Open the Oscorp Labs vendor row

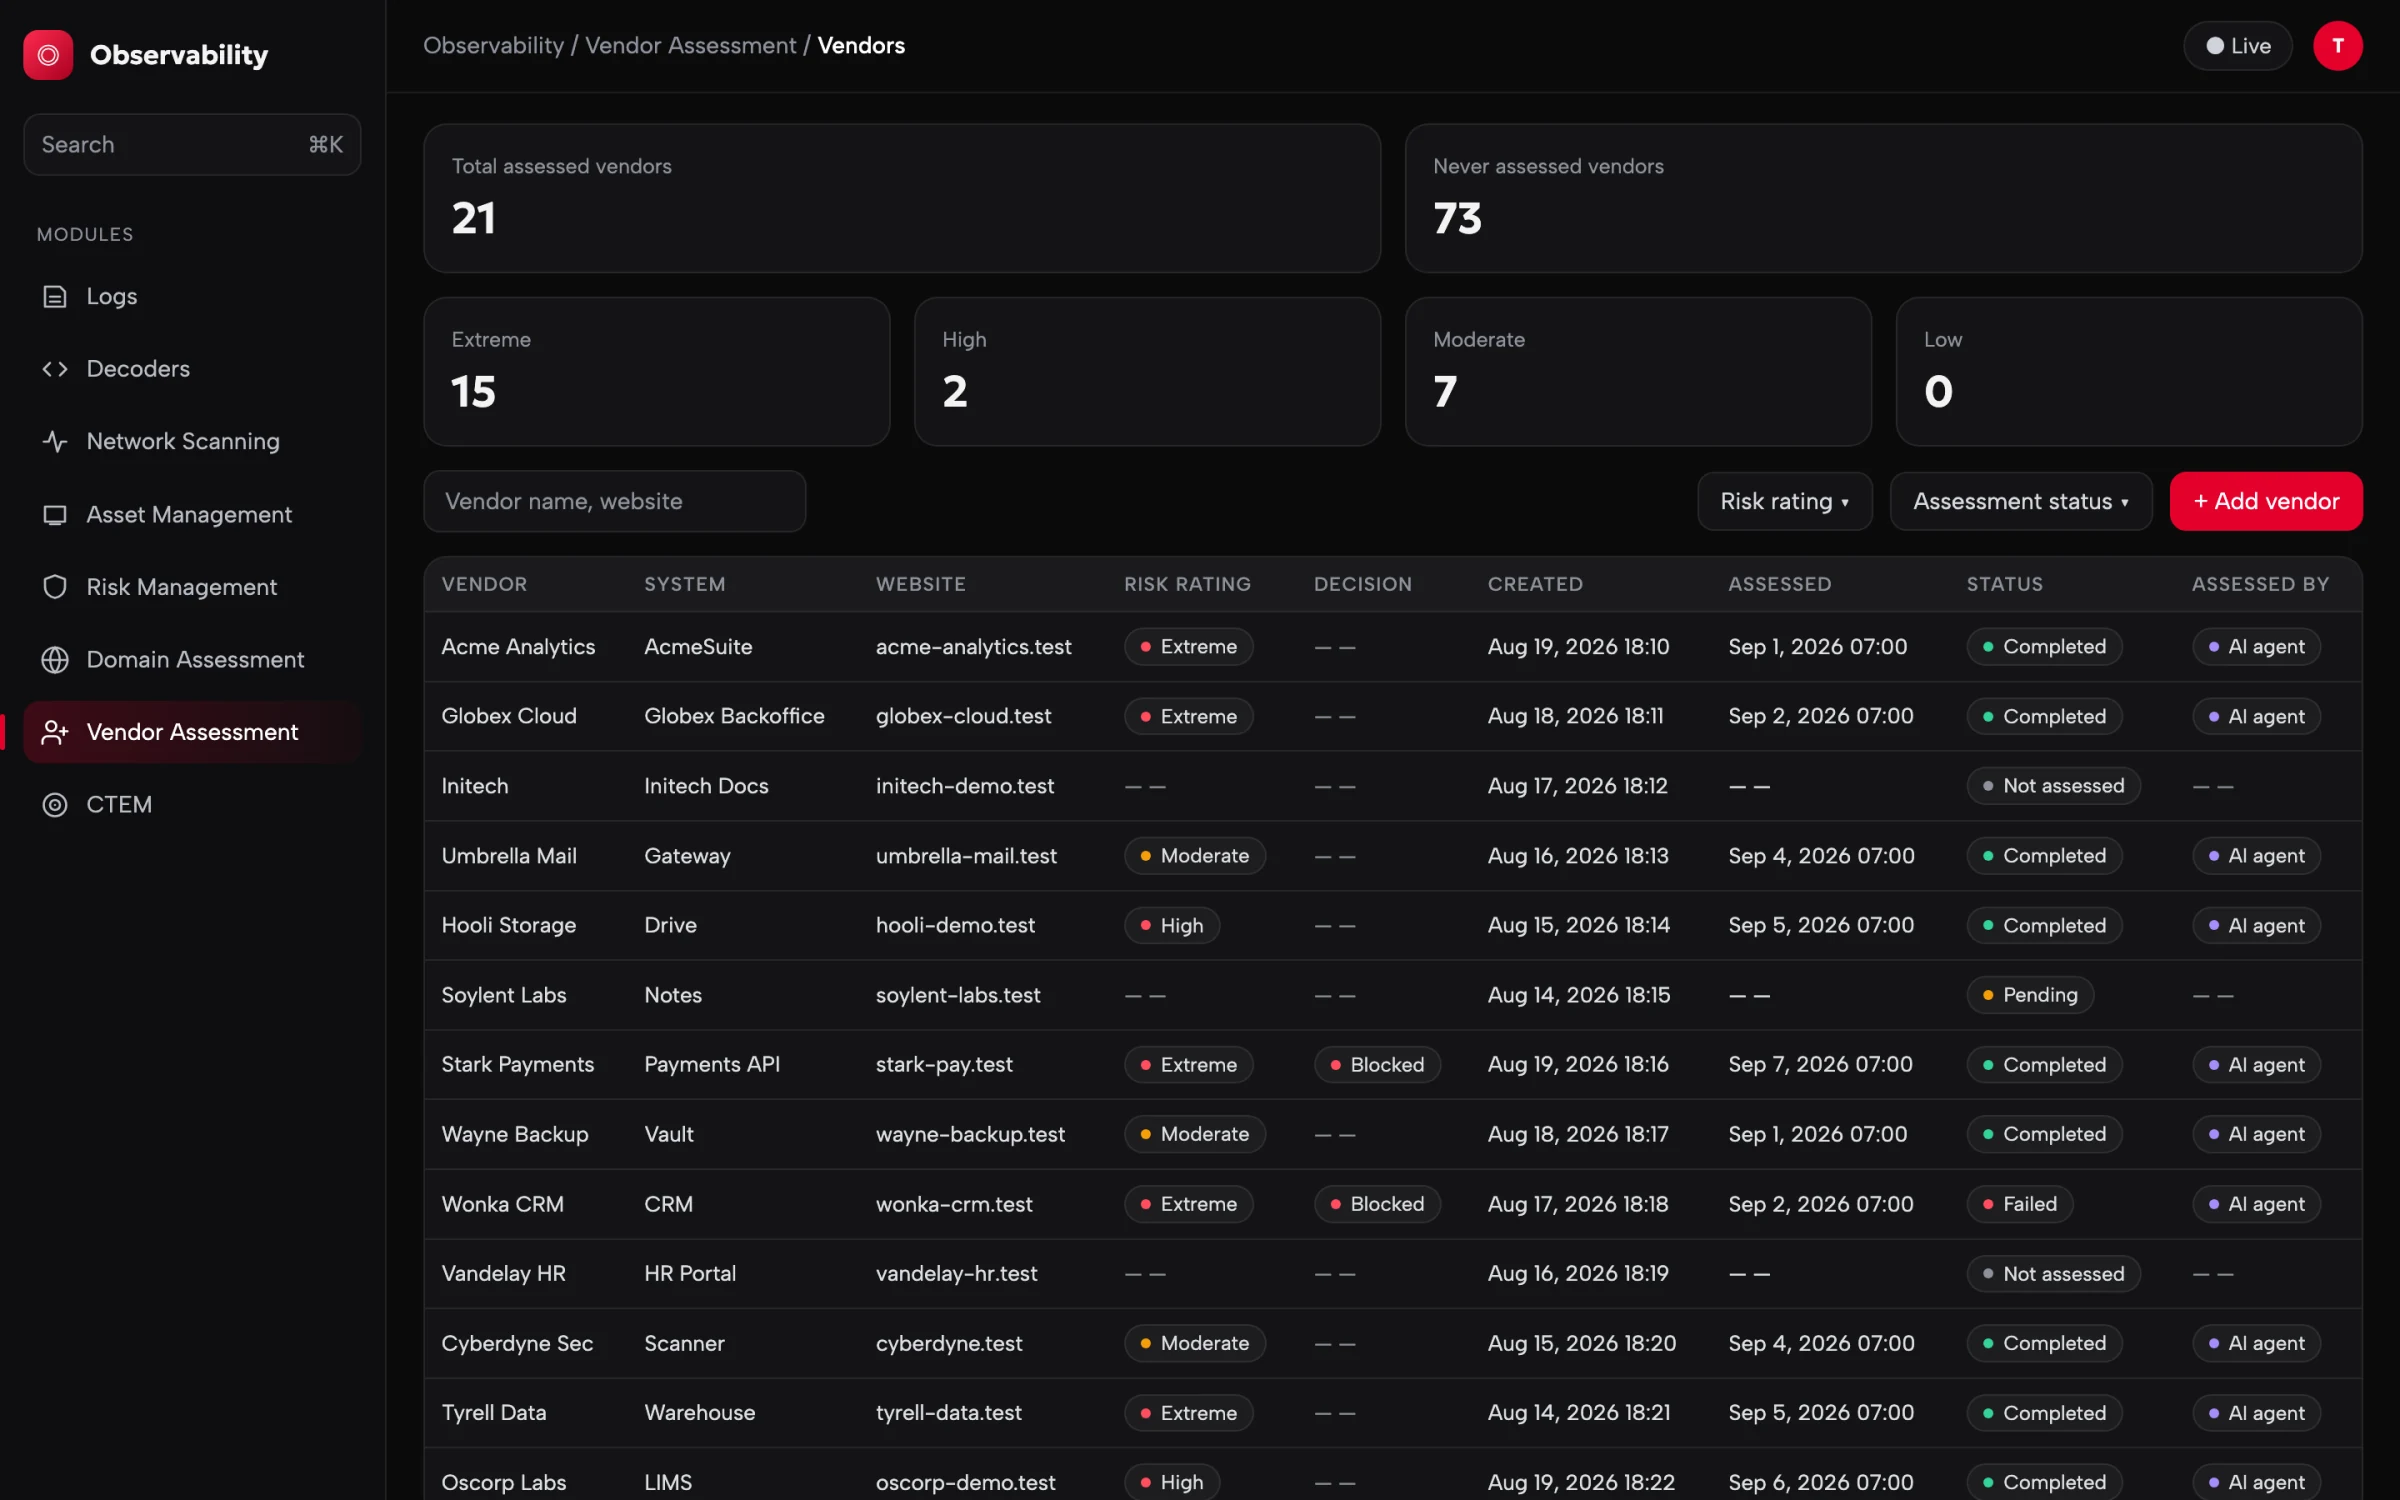(1393, 1474)
